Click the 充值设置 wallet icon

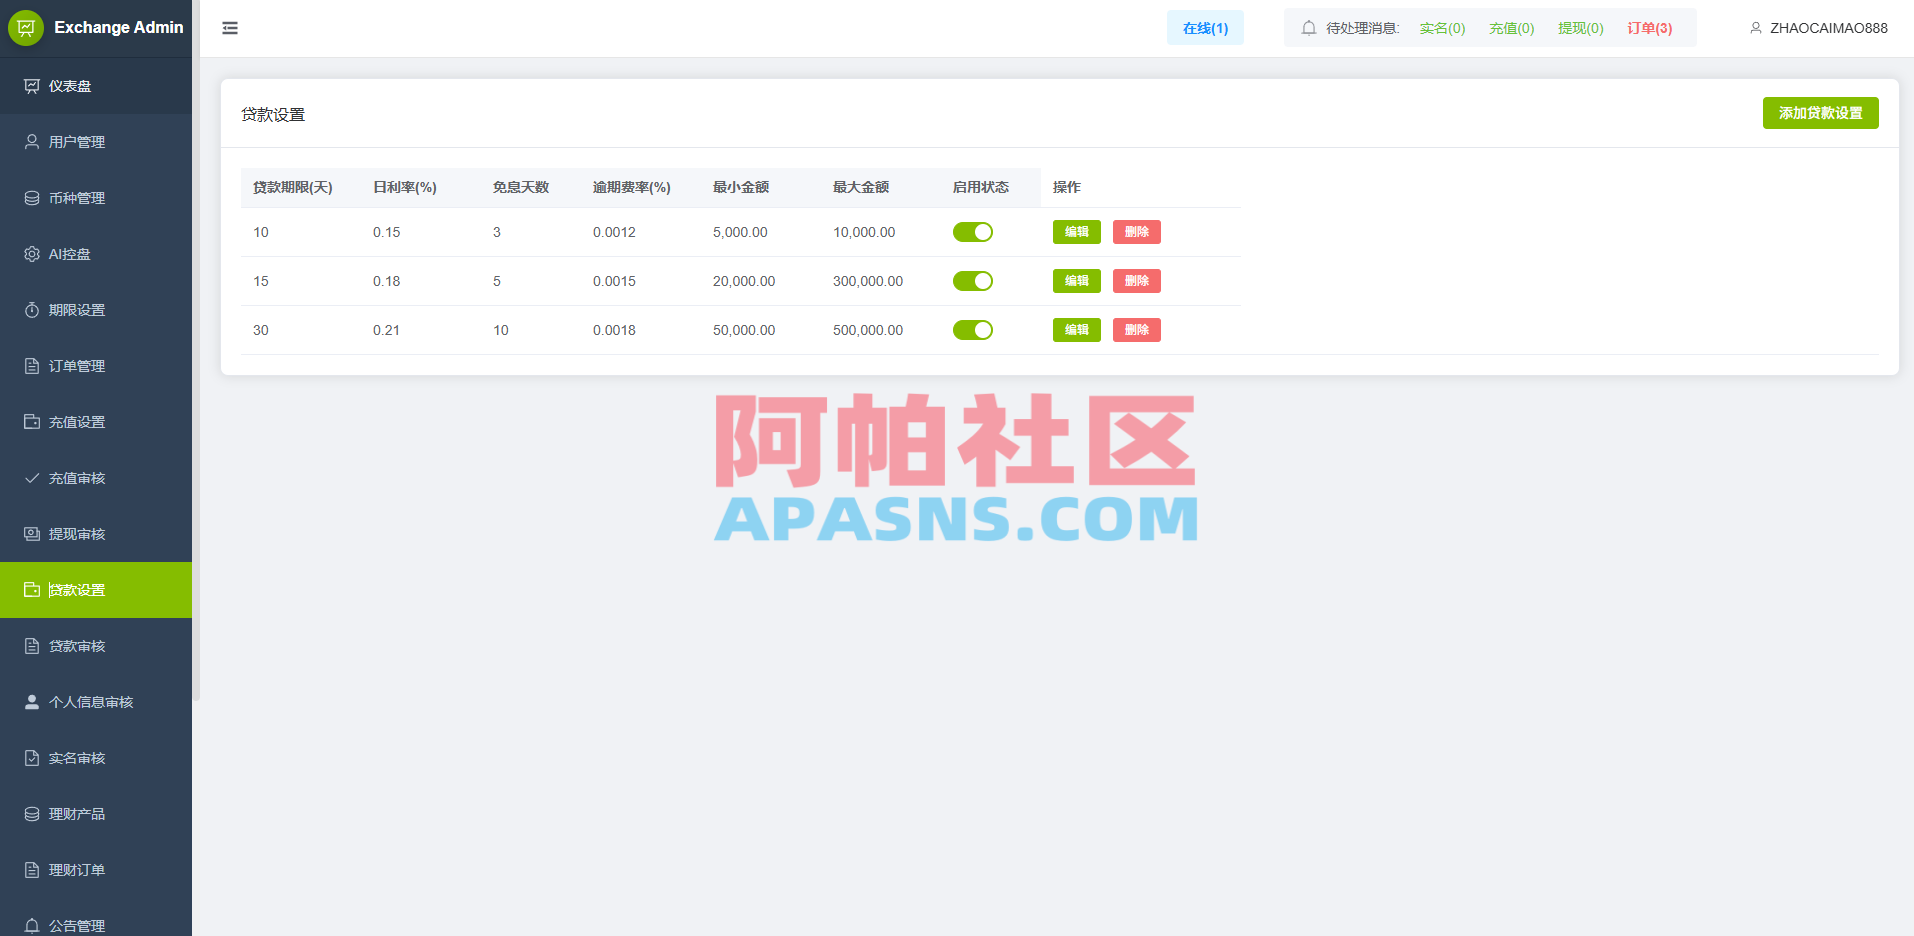32,422
